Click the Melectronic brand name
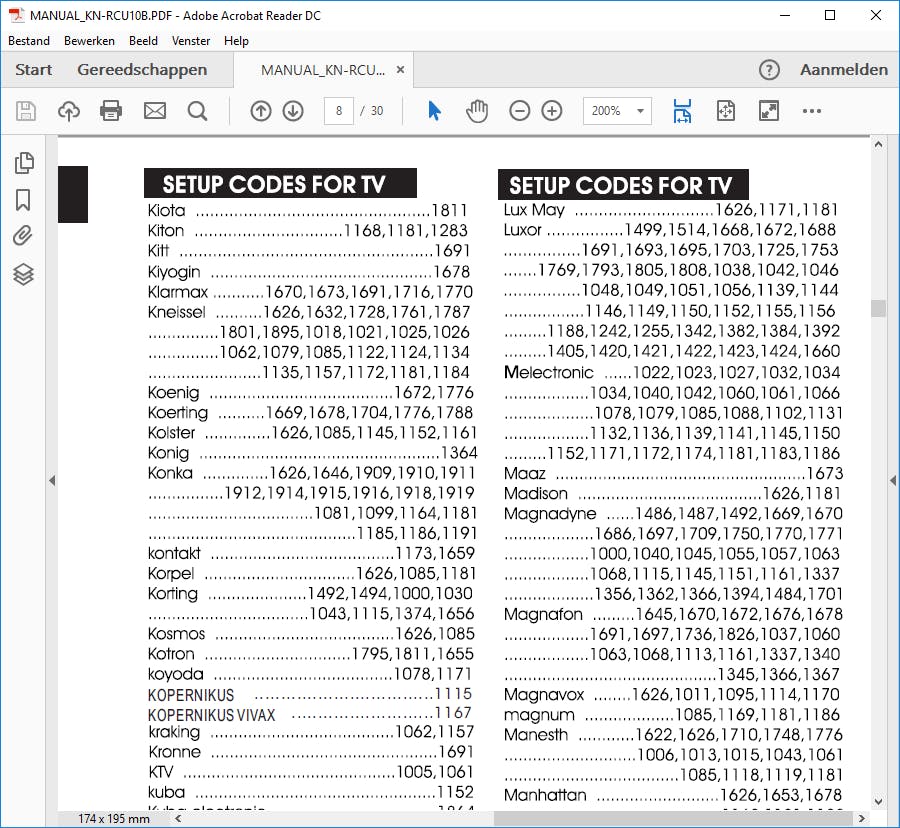 548,372
